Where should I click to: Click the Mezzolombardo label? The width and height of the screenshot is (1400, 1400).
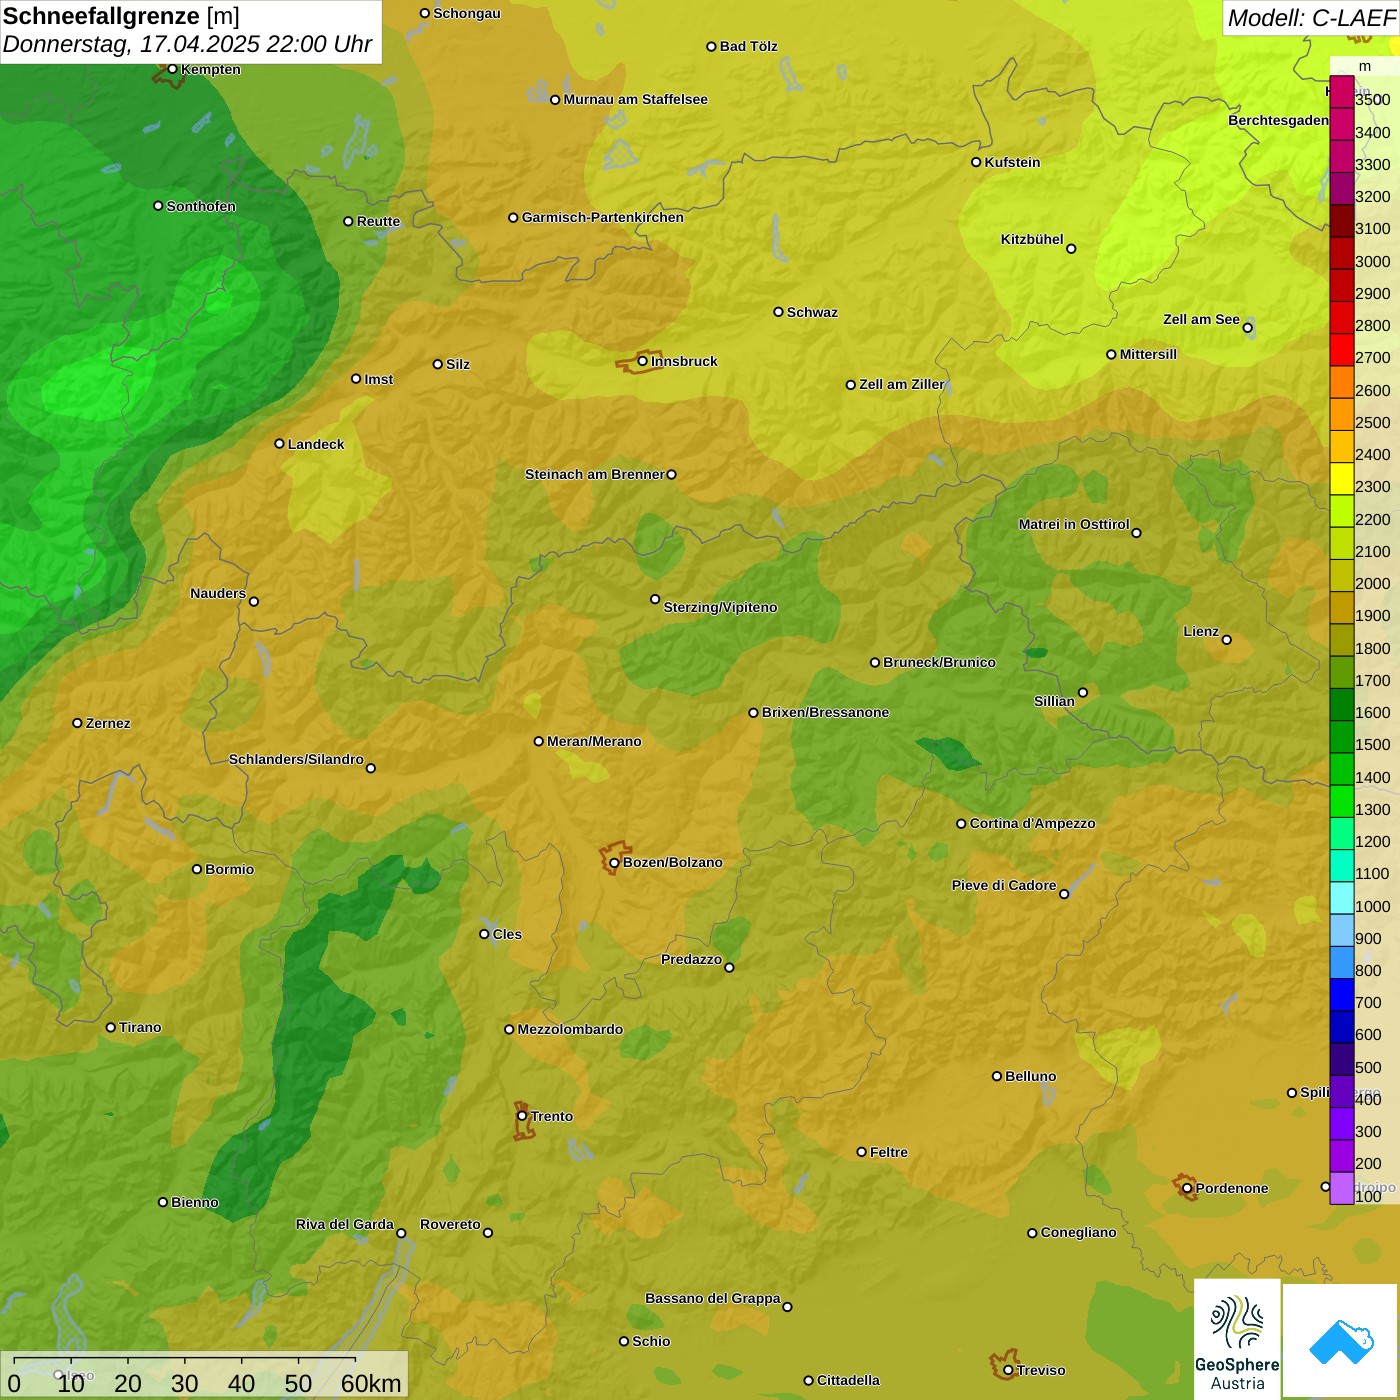pos(570,1029)
